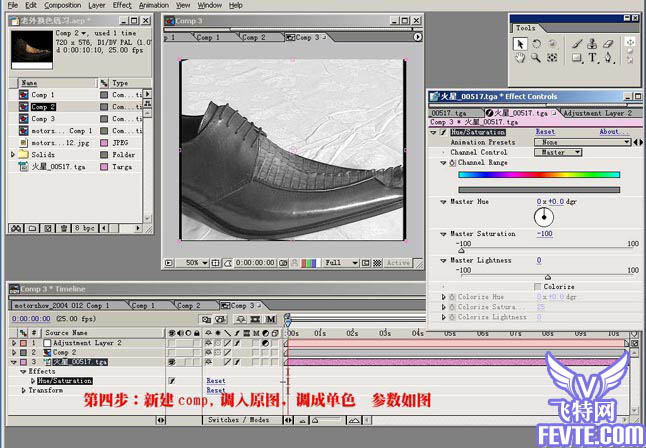
Task: Select the Zoom magnifier tool
Action: tap(536, 58)
